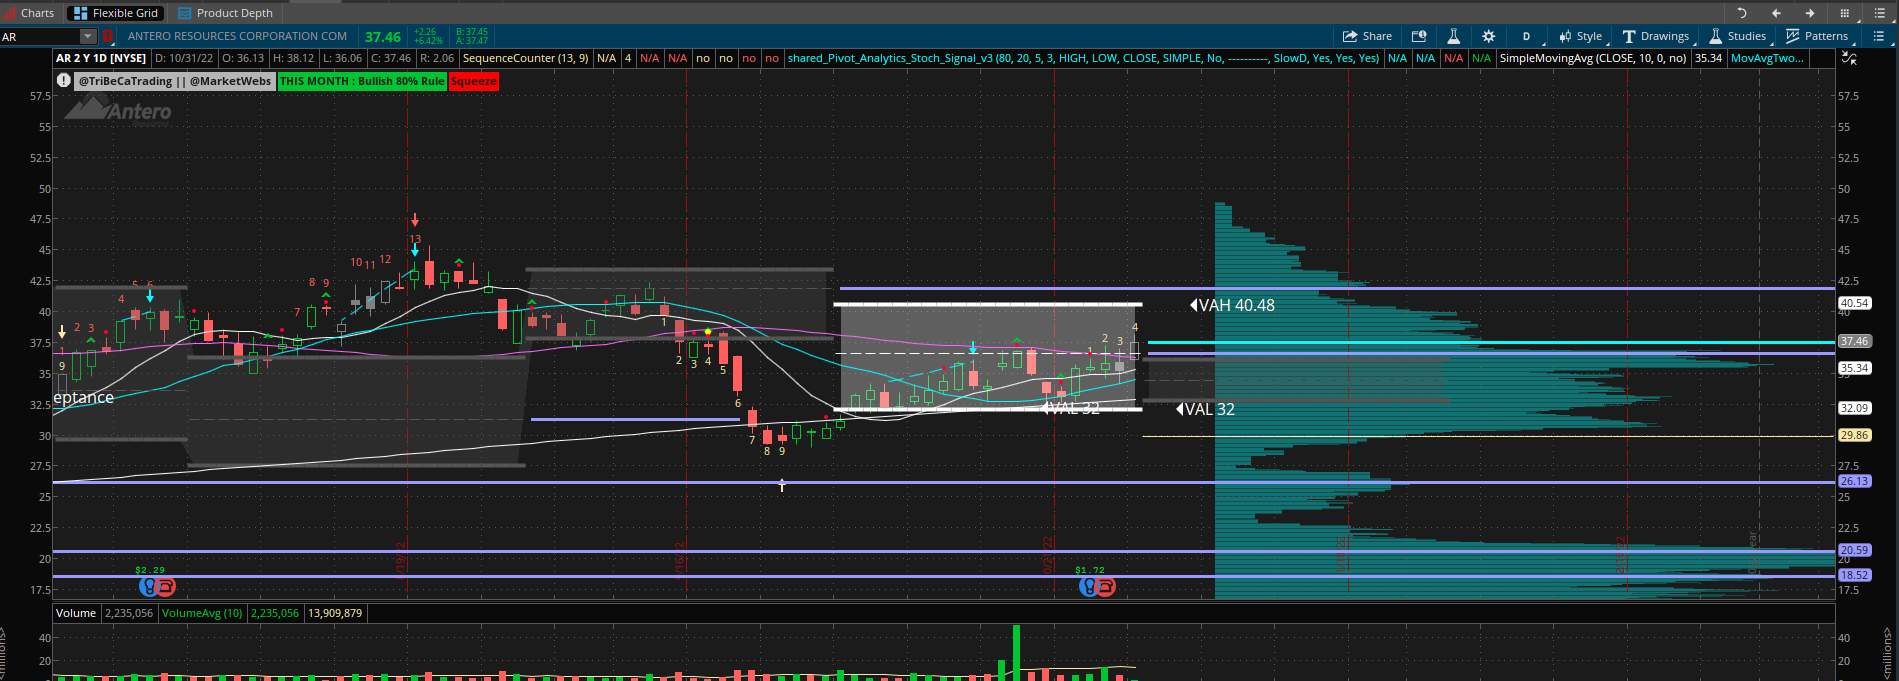
Task: Open the top bar list menu icon
Action: tap(1879, 13)
